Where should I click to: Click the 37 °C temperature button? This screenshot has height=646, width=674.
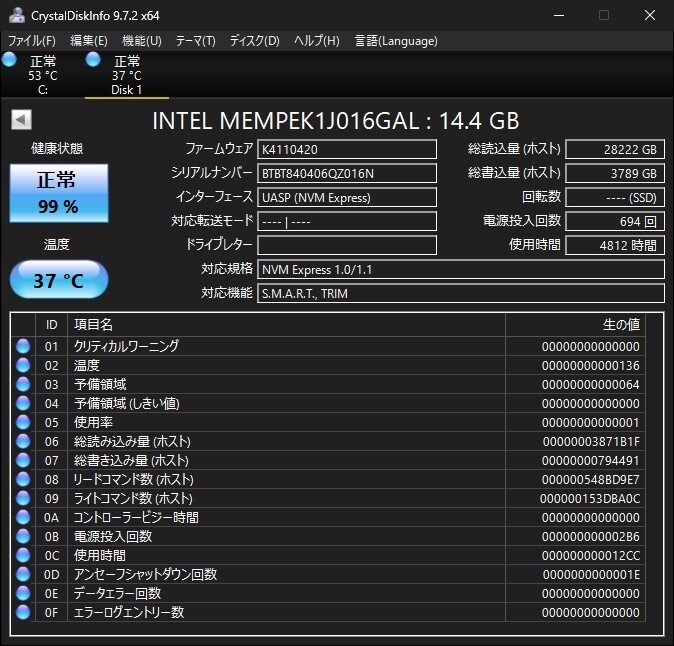tap(57, 280)
